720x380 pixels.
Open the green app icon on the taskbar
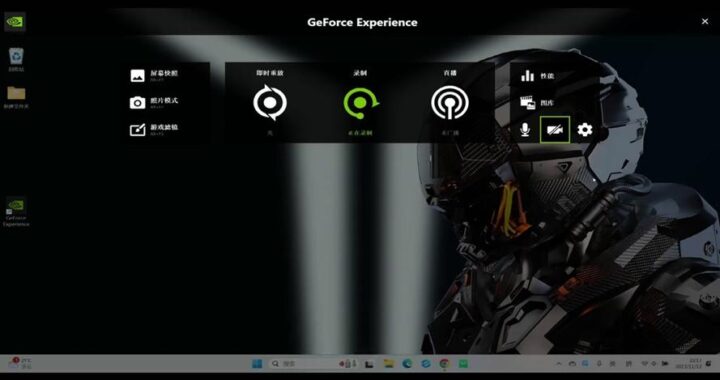tap(463, 363)
